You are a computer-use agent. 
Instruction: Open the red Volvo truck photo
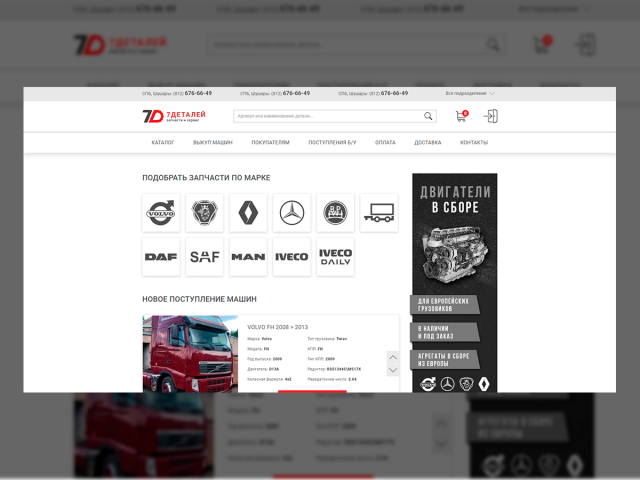(190, 354)
